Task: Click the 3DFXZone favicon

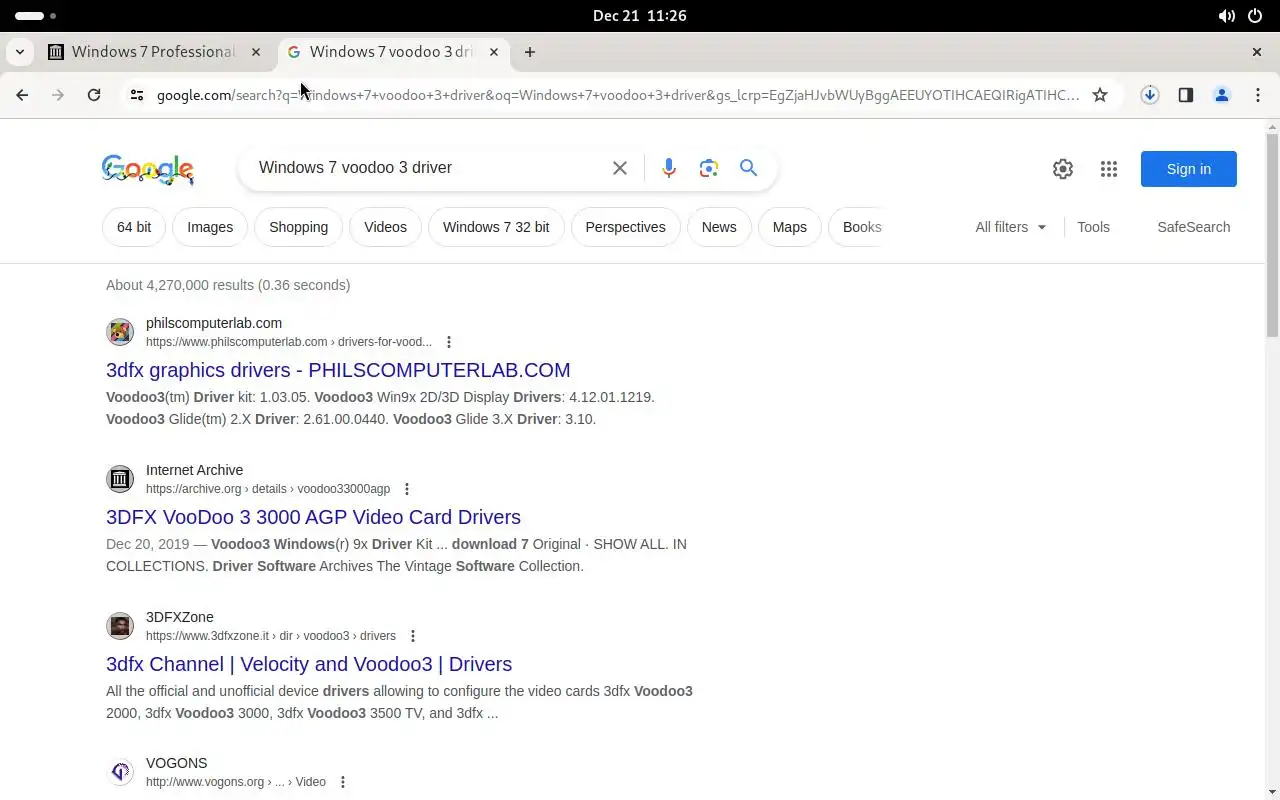Action: pyautogui.click(x=120, y=626)
